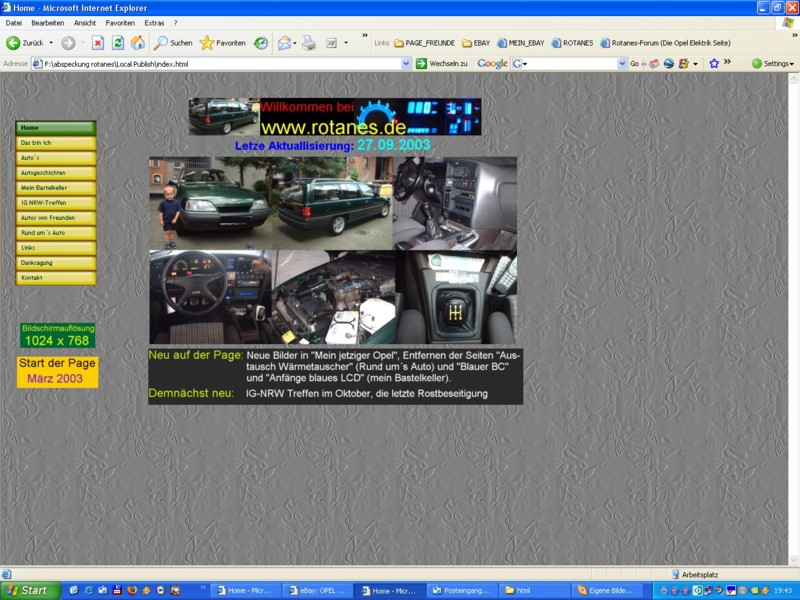Image resolution: width=800 pixels, height=600 pixels.
Task: Click the gear shifter photo thumbnail
Action: point(458,297)
